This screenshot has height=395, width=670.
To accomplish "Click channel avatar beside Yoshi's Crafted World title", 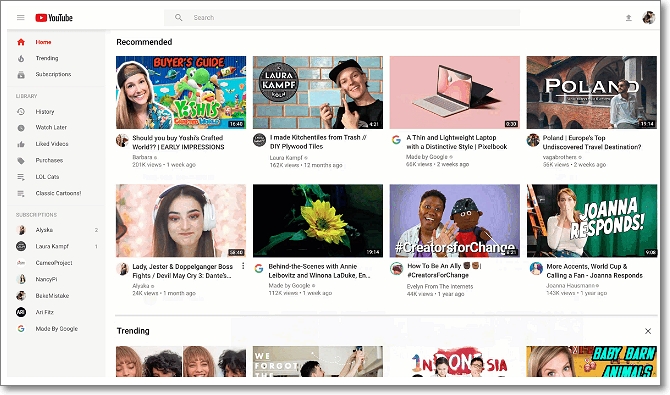I will point(123,140).
